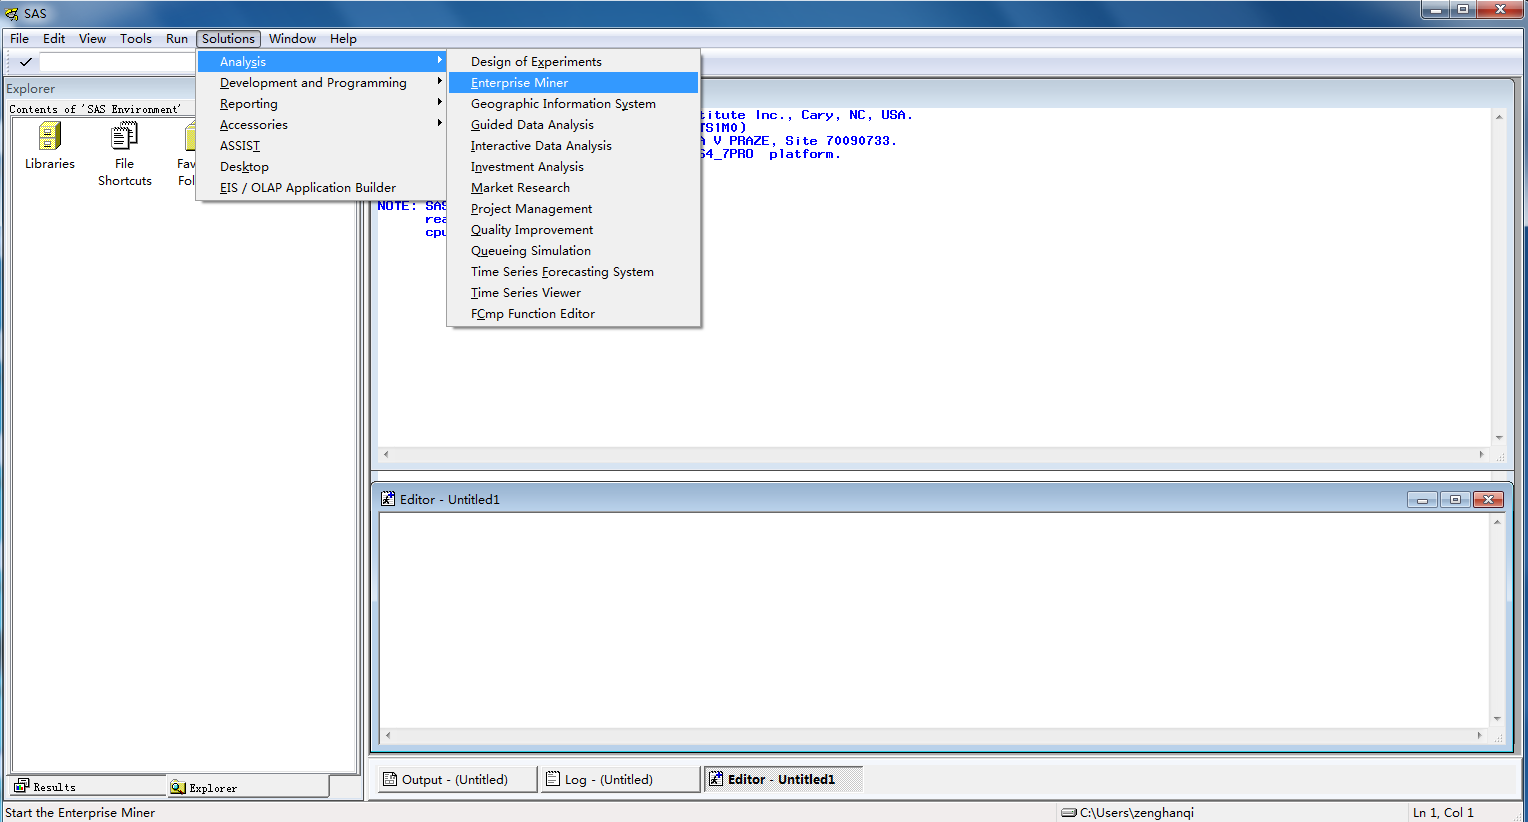Click the Explorer panel title

31,89
